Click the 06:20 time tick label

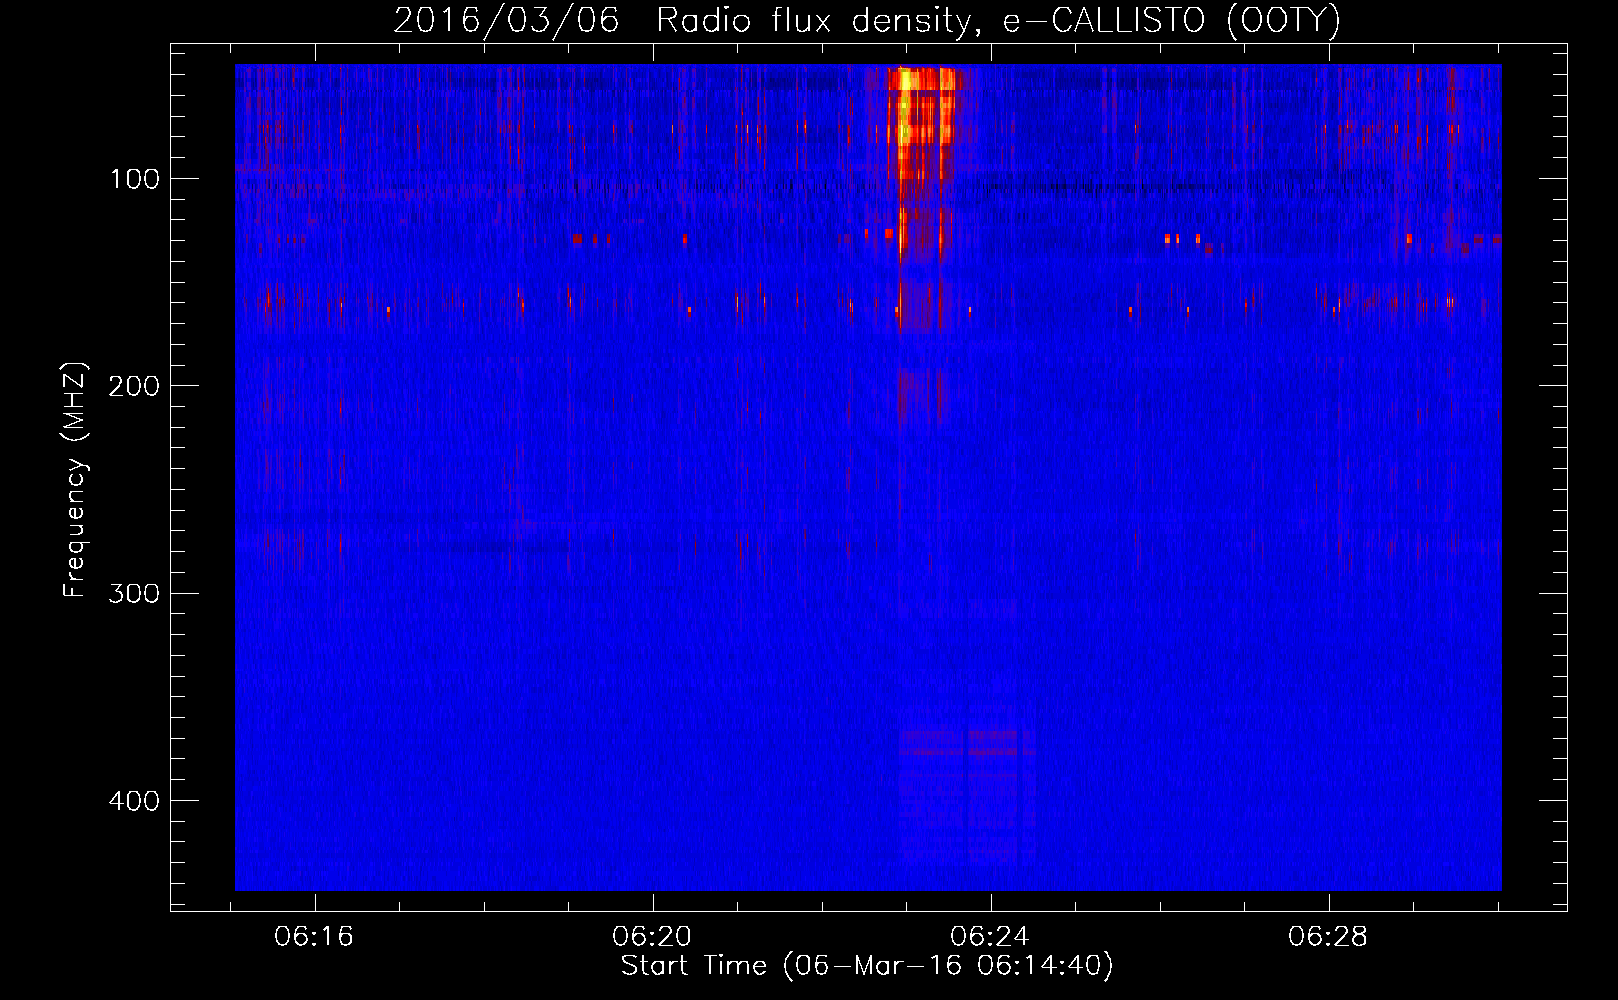653,936
